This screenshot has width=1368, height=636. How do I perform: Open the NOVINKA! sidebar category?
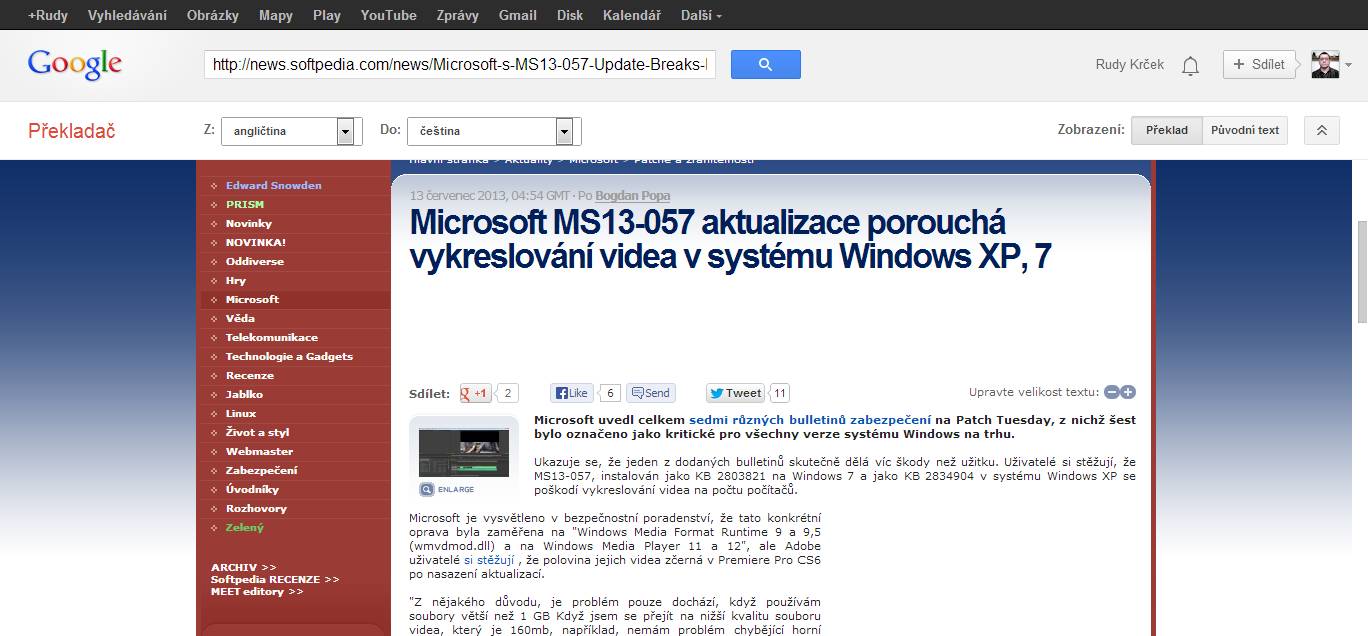[256, 242]
